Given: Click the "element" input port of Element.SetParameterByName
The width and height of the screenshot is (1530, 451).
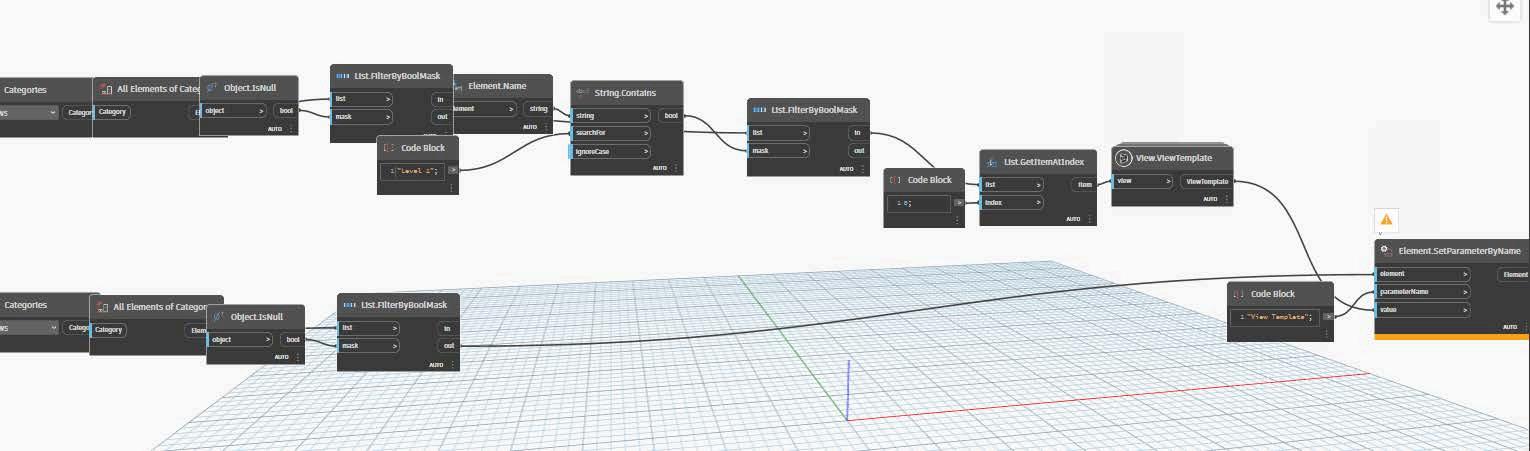Looking at the screenshot, I should point(1422,273).
